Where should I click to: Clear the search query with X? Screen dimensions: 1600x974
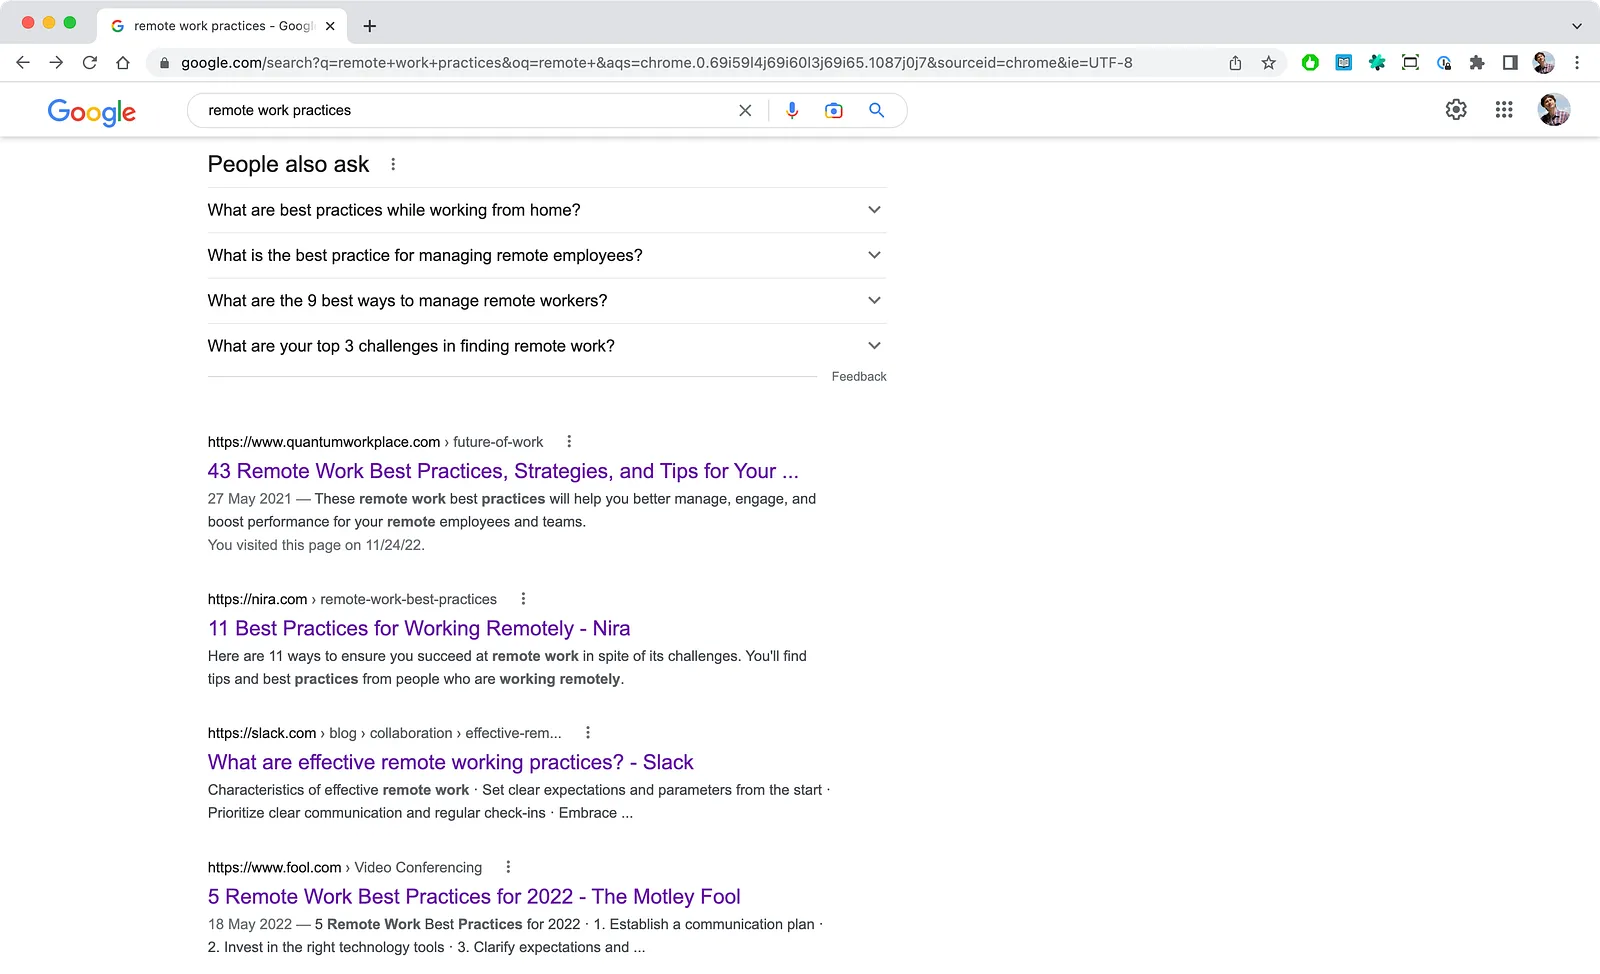745,111
